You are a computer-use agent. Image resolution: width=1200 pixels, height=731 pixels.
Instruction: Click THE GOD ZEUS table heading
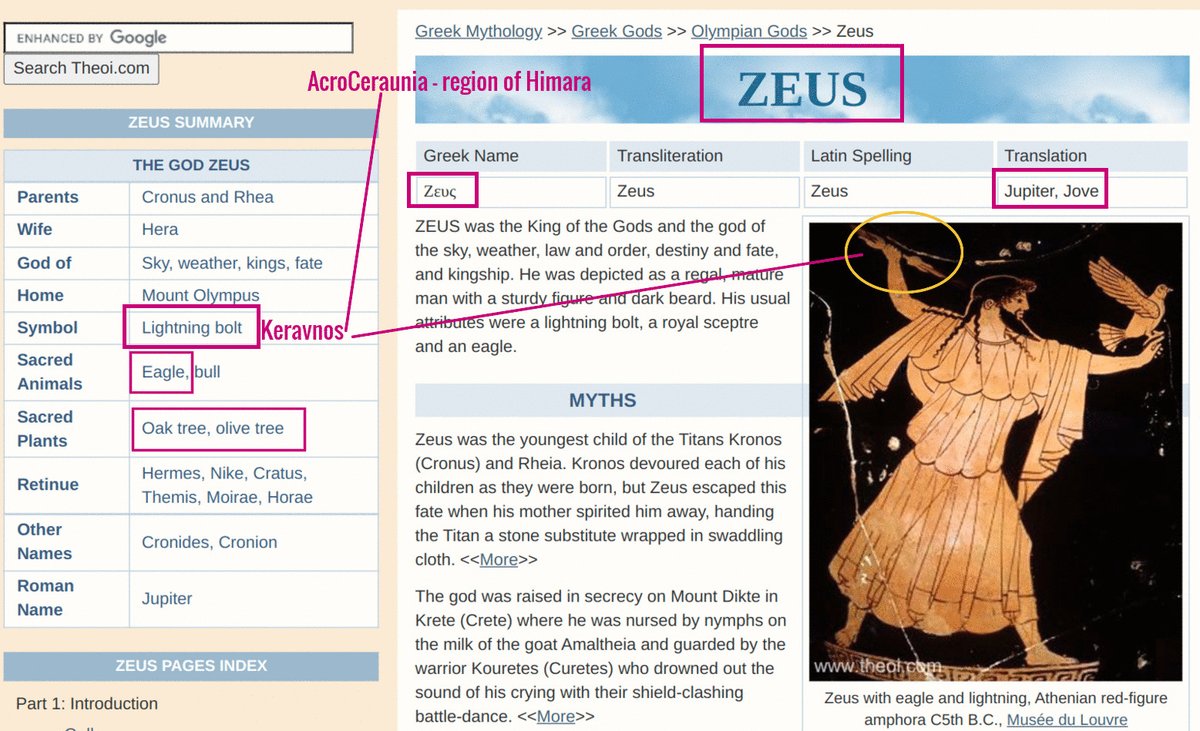pyautogui.click(x=191, y=165)
